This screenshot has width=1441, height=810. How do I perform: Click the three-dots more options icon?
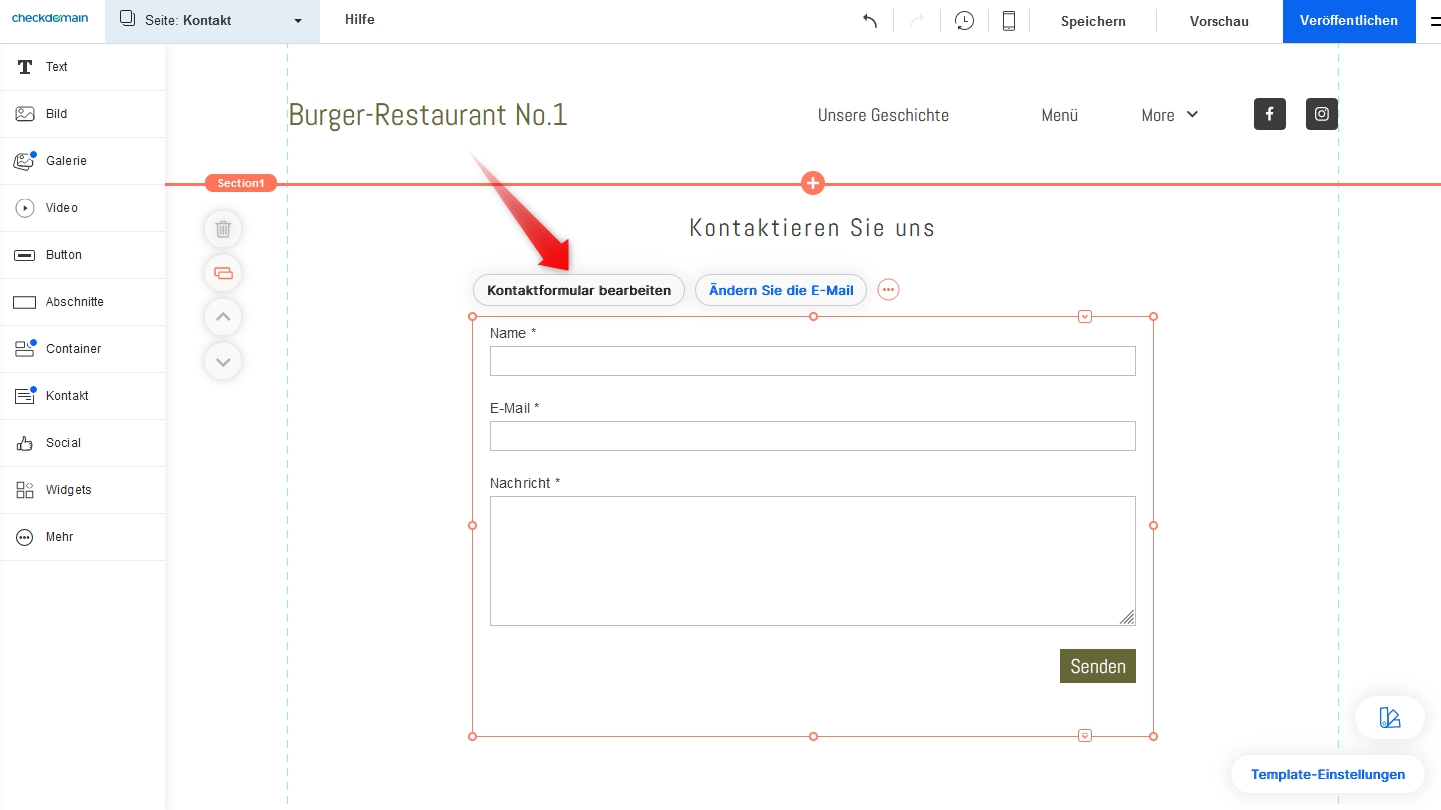tap(888, 290)
